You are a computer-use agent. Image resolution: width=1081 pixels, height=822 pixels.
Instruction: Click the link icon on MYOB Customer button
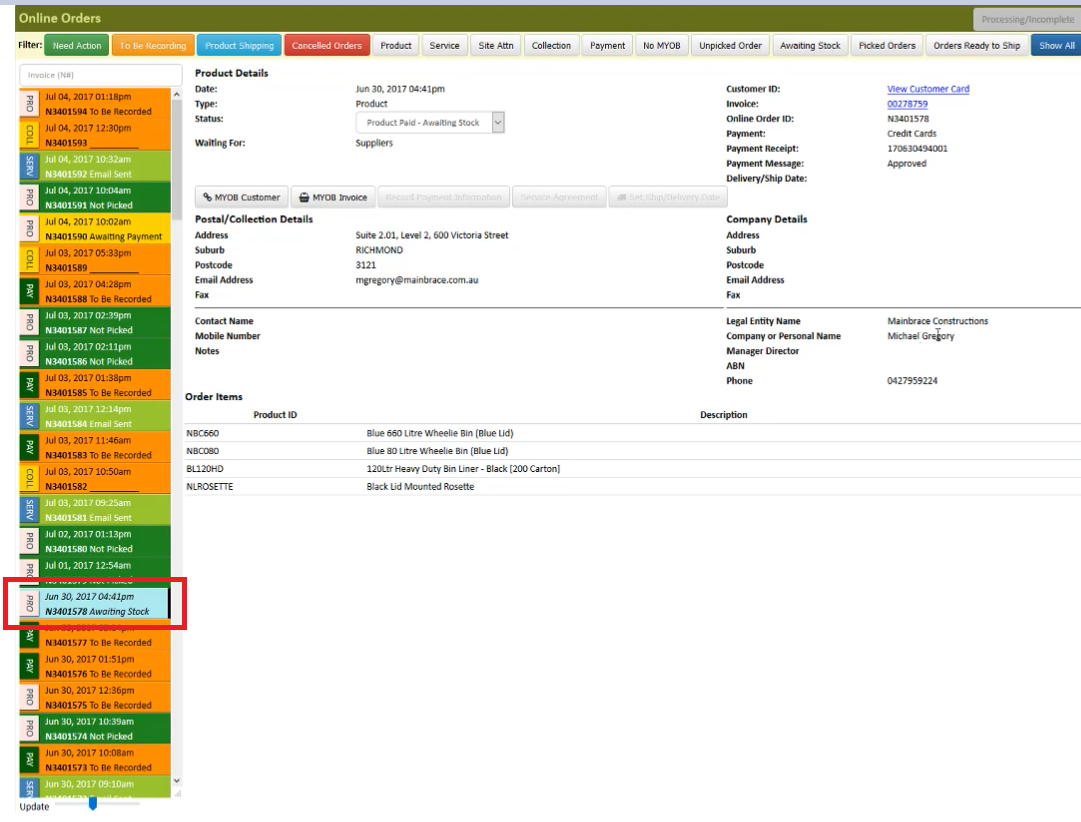[x=207, y=197]
